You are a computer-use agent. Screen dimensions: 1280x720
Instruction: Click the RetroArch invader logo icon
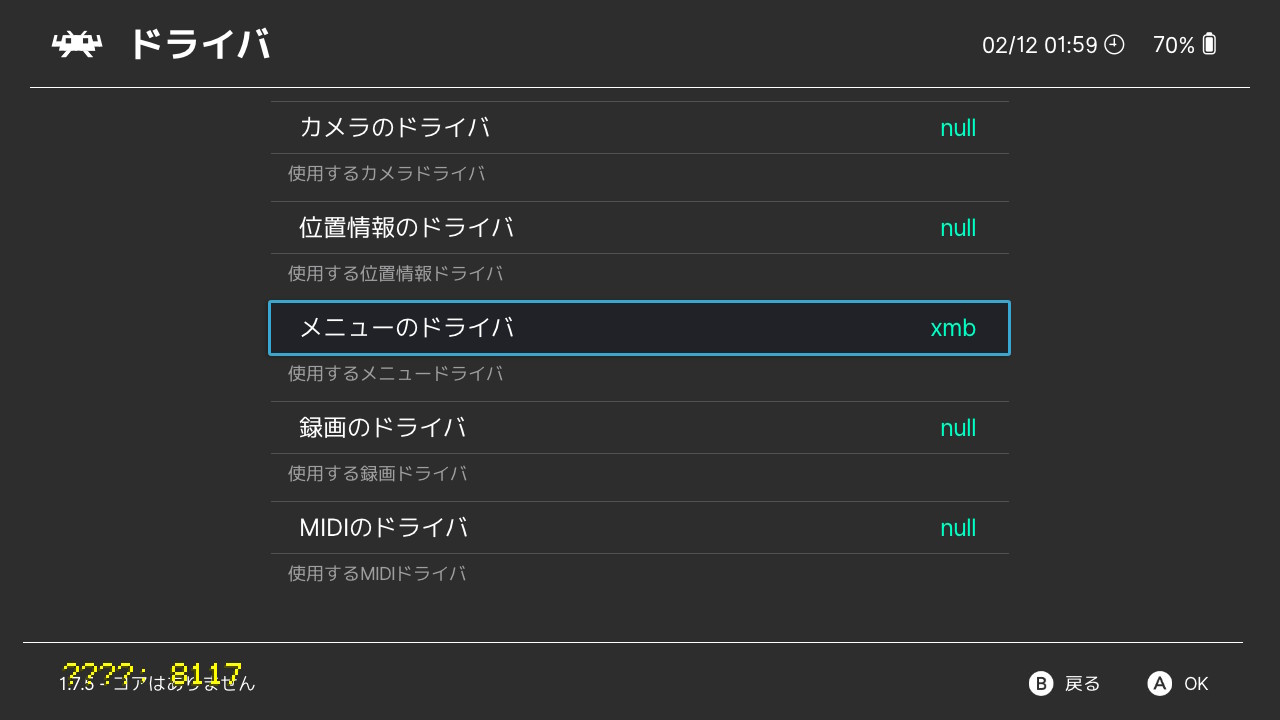point(77,44)
